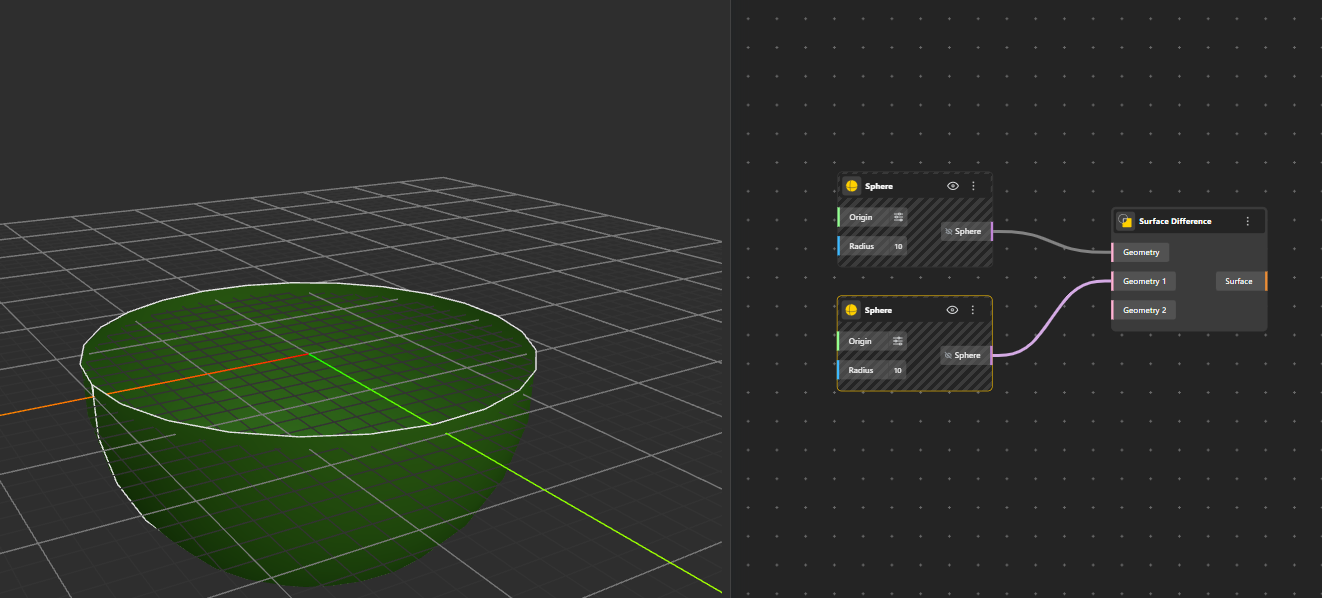
Task: Click hidden-eye icon on bottom Sphere output
Action: click(x=949, y=355)
